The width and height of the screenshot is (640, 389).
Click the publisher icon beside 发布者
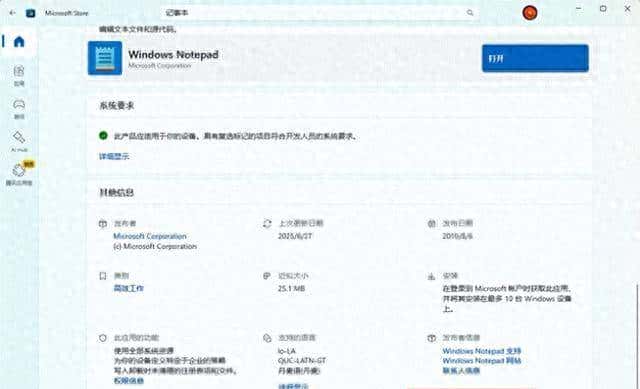(x=103, y=224)
